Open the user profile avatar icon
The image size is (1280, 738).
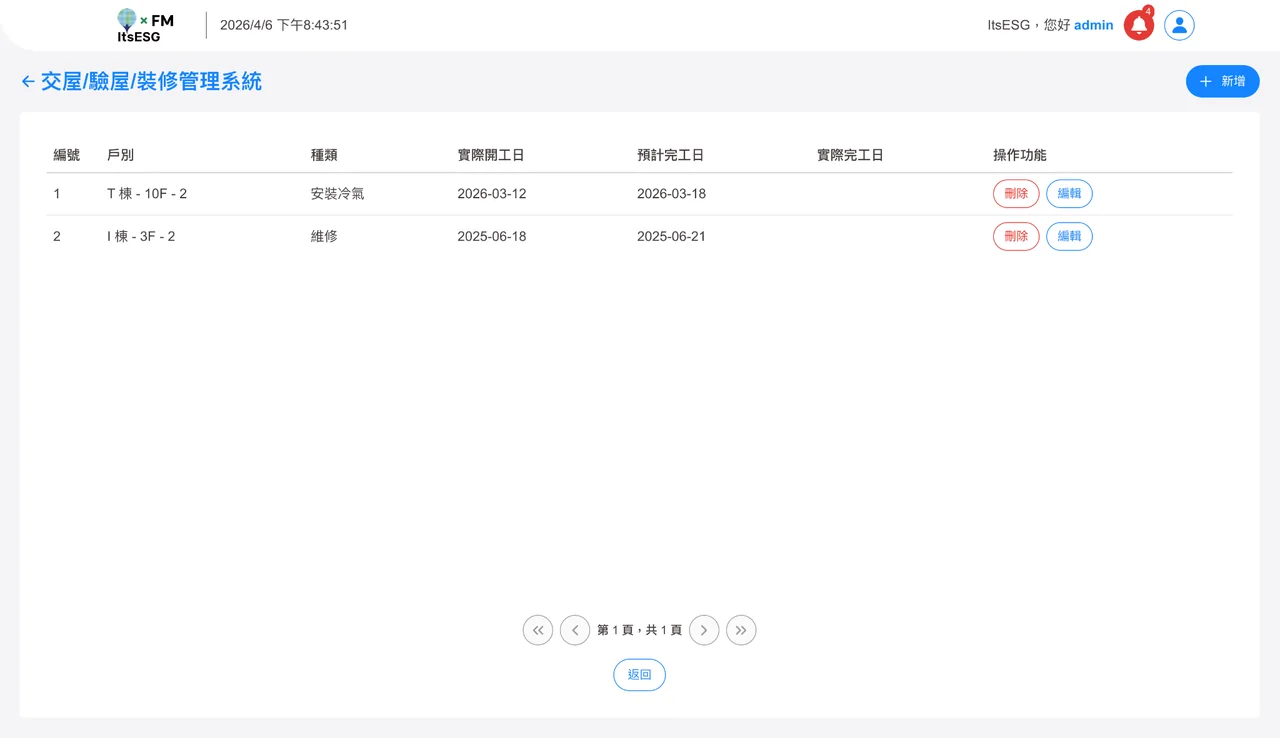1180,25
